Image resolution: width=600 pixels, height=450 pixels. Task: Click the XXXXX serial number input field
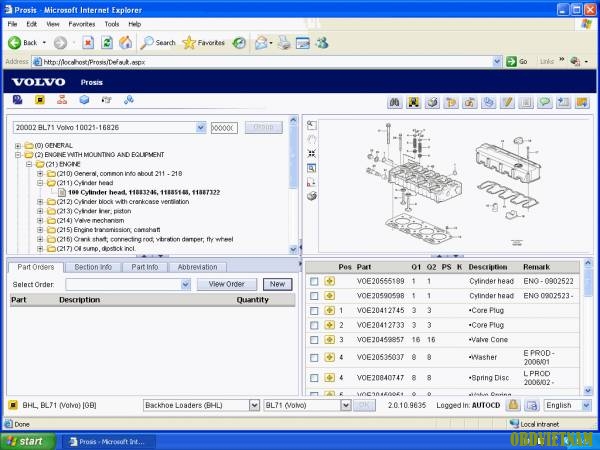point(224,128)
